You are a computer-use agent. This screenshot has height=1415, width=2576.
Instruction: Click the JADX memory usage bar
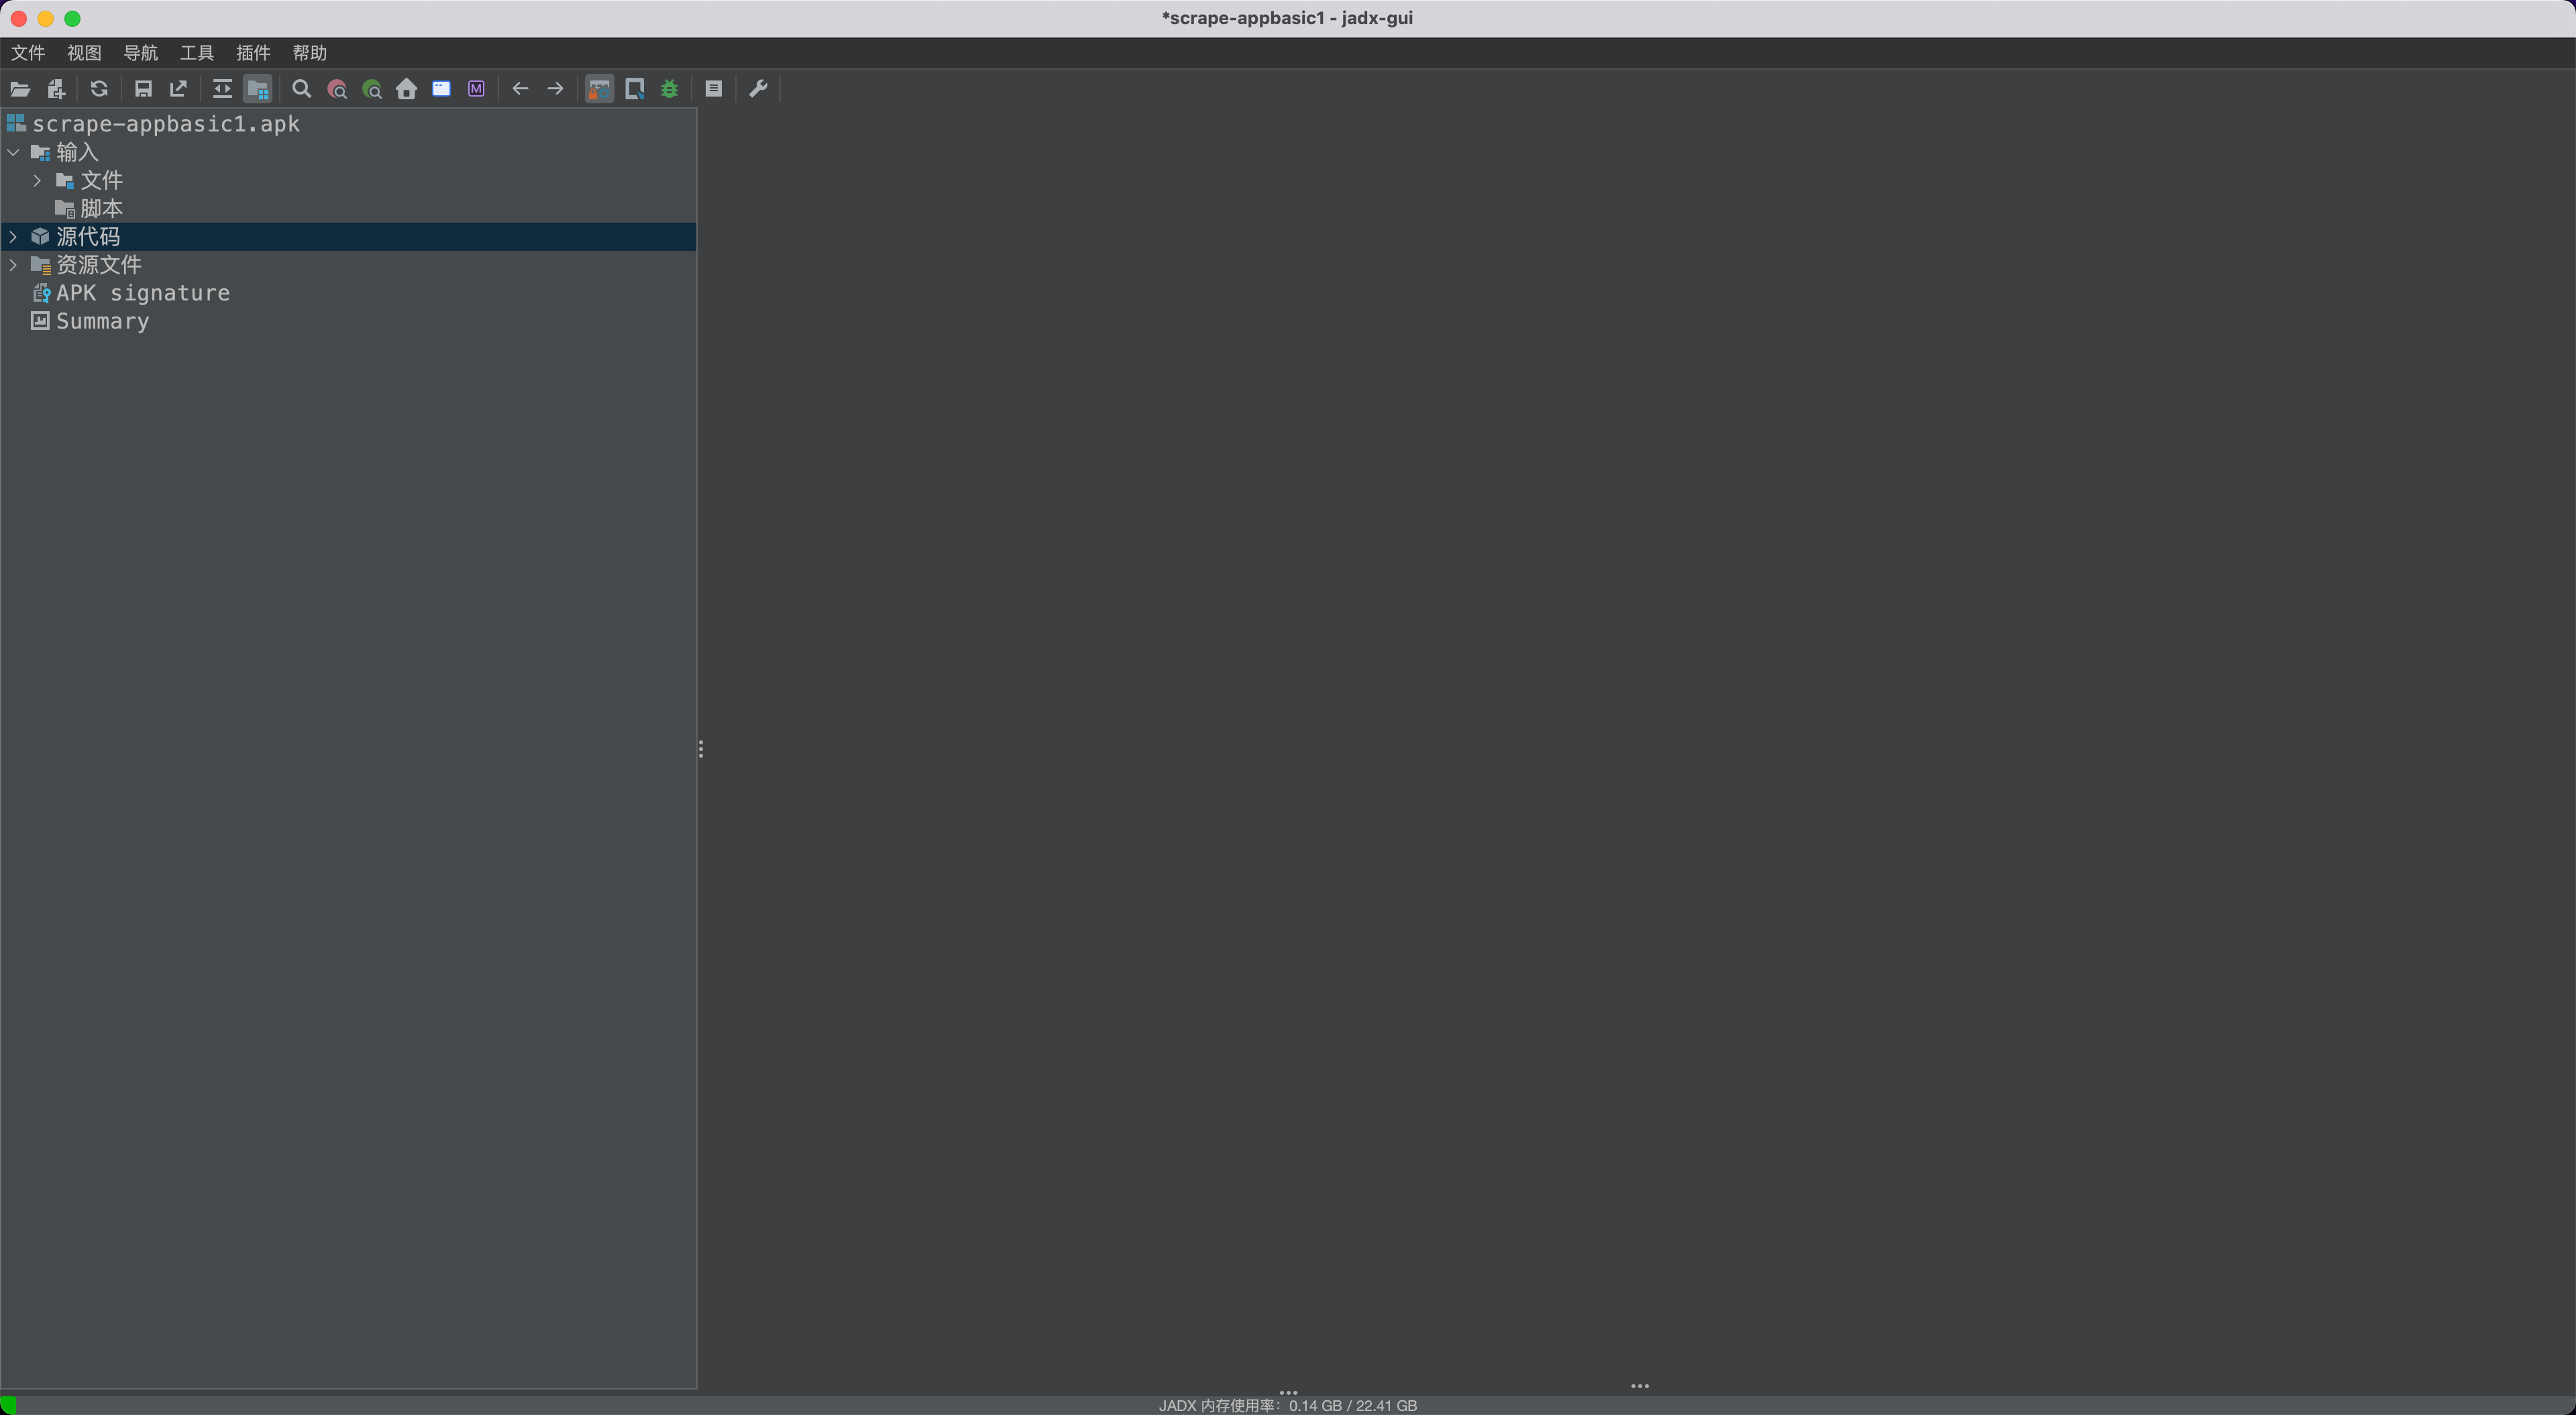pyautogui.click(x=1287, y=1405)
